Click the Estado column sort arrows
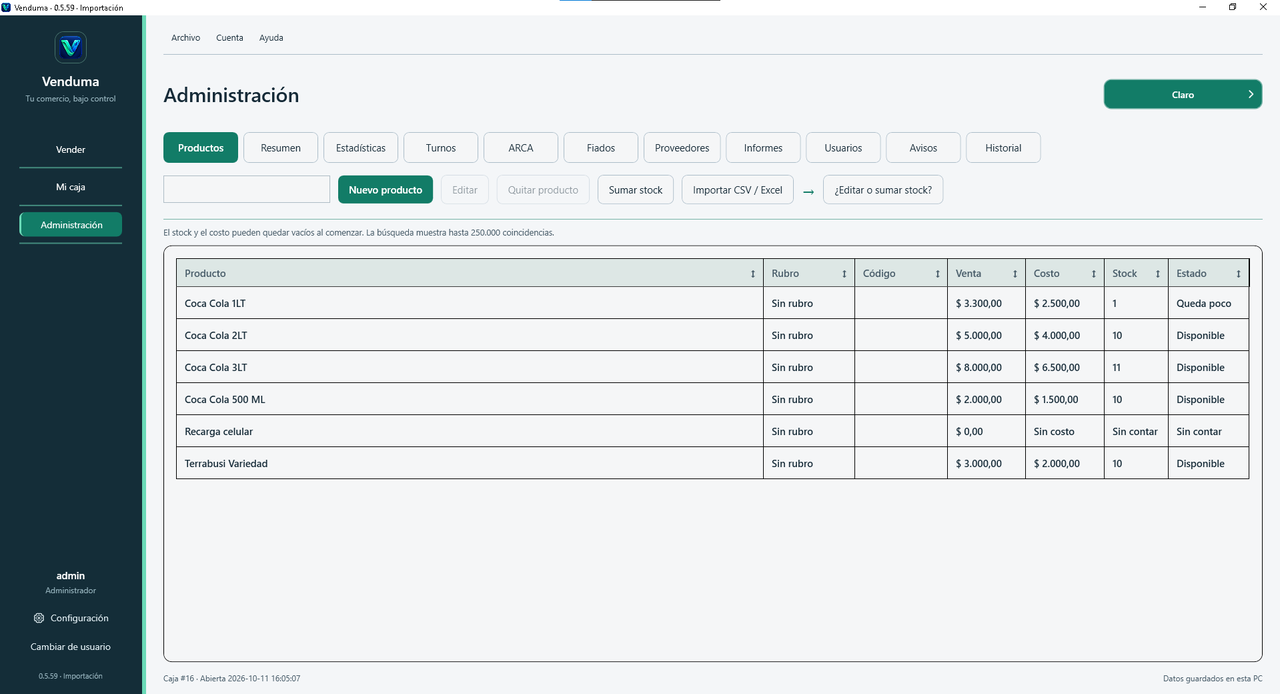Screen dimensions: 1280x694 [1238, 274]
